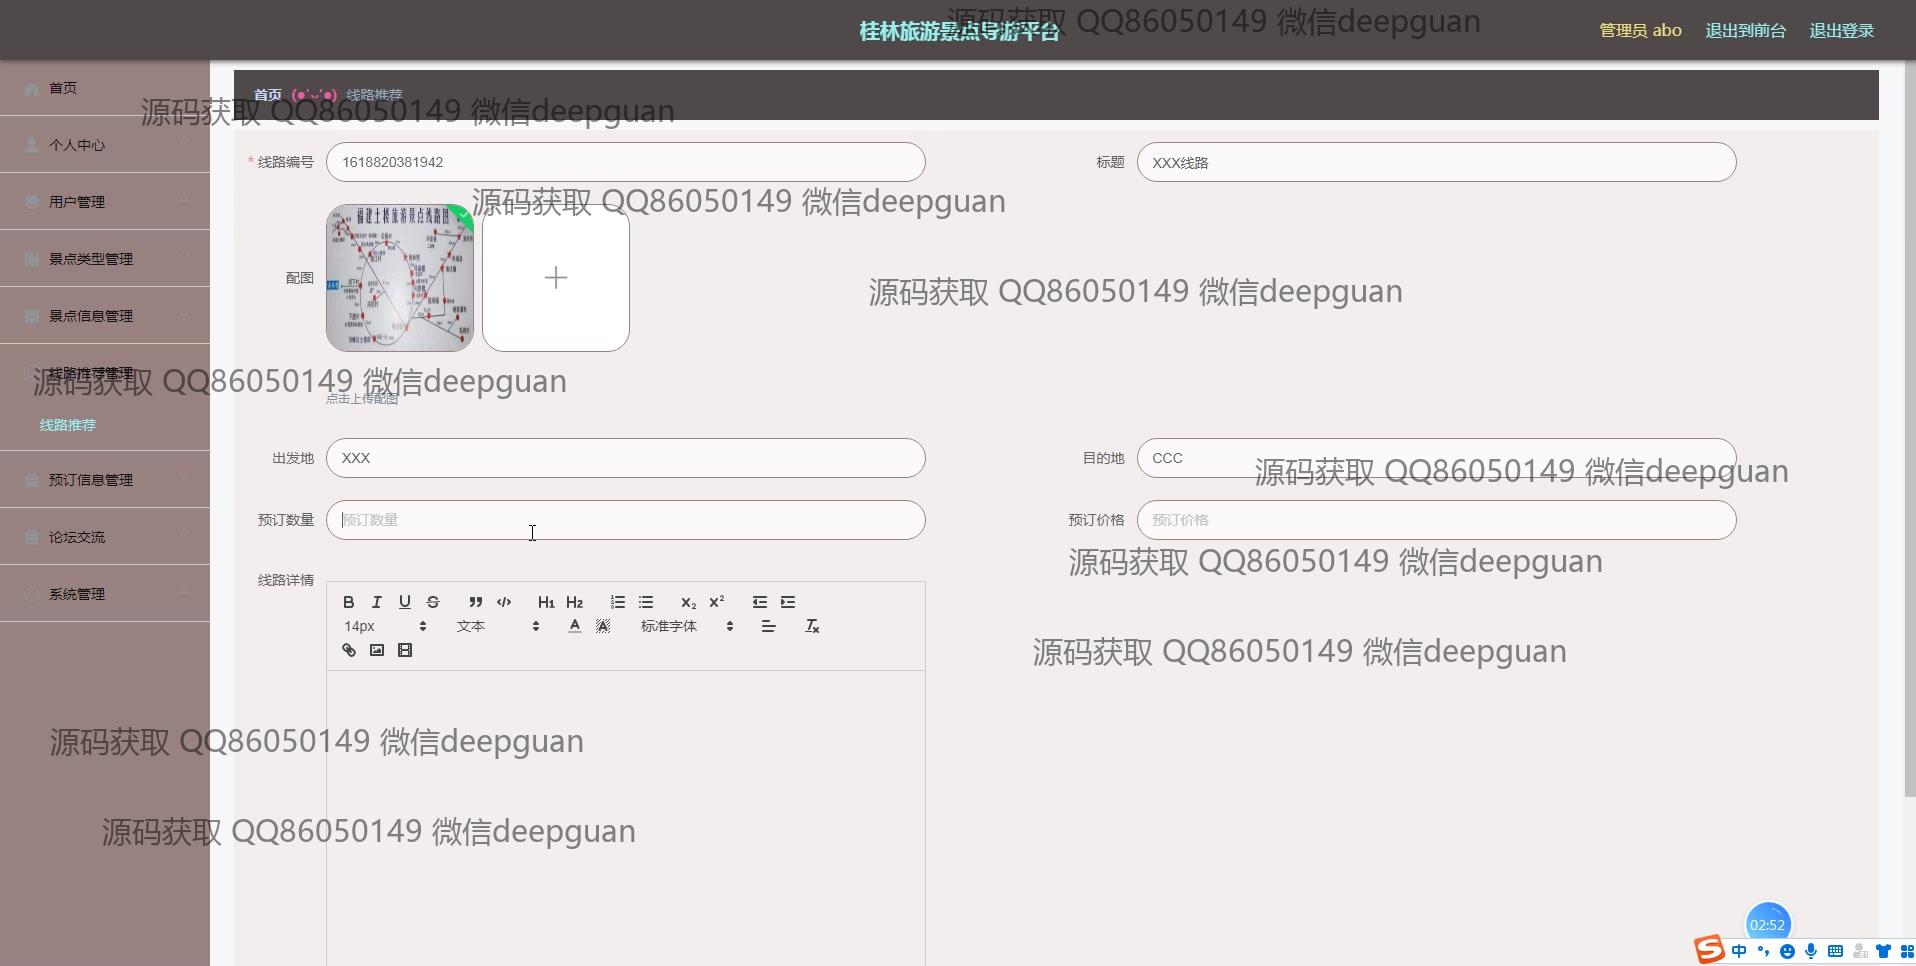The width and height of the screenshot is (1916, 966).
Task: Toggle bold formatting
Action: [x=348, y=602]
